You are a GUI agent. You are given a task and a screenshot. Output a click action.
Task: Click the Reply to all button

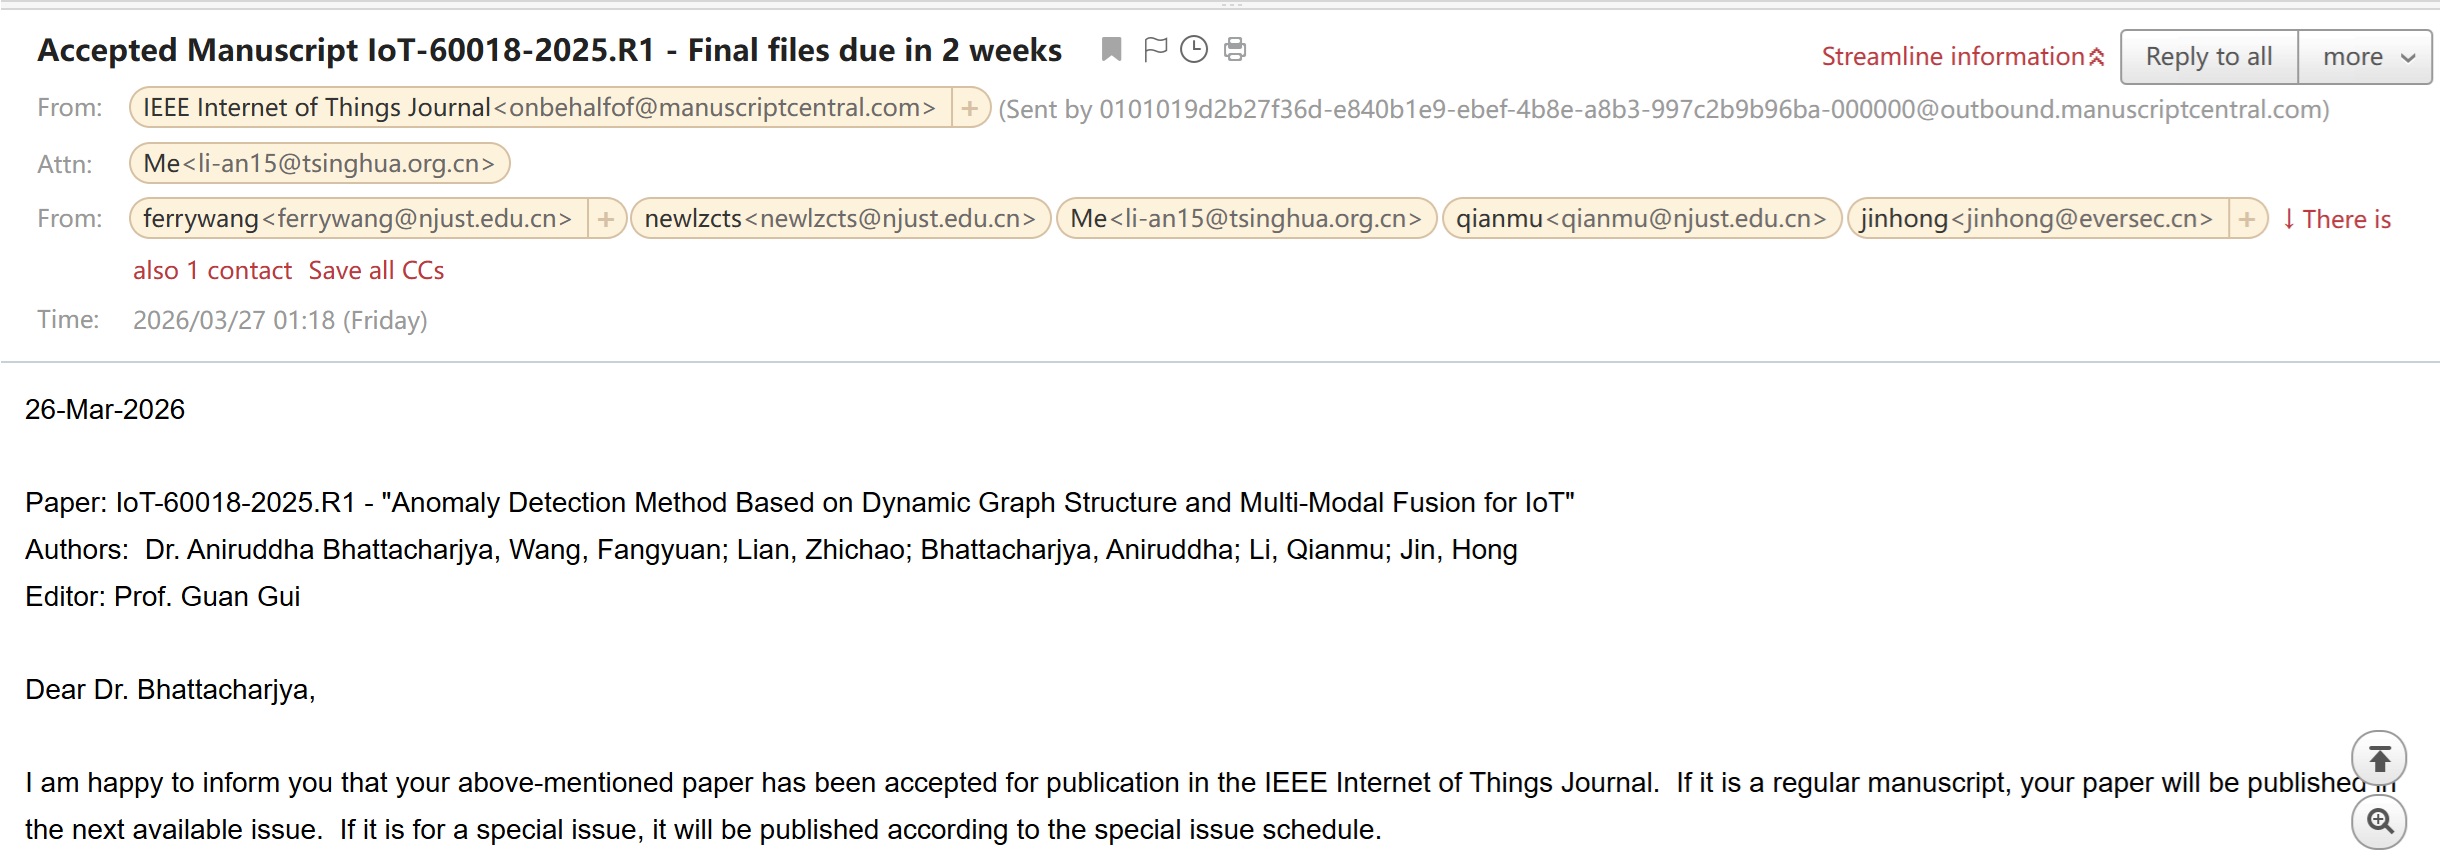click(x=2208, y=57)
